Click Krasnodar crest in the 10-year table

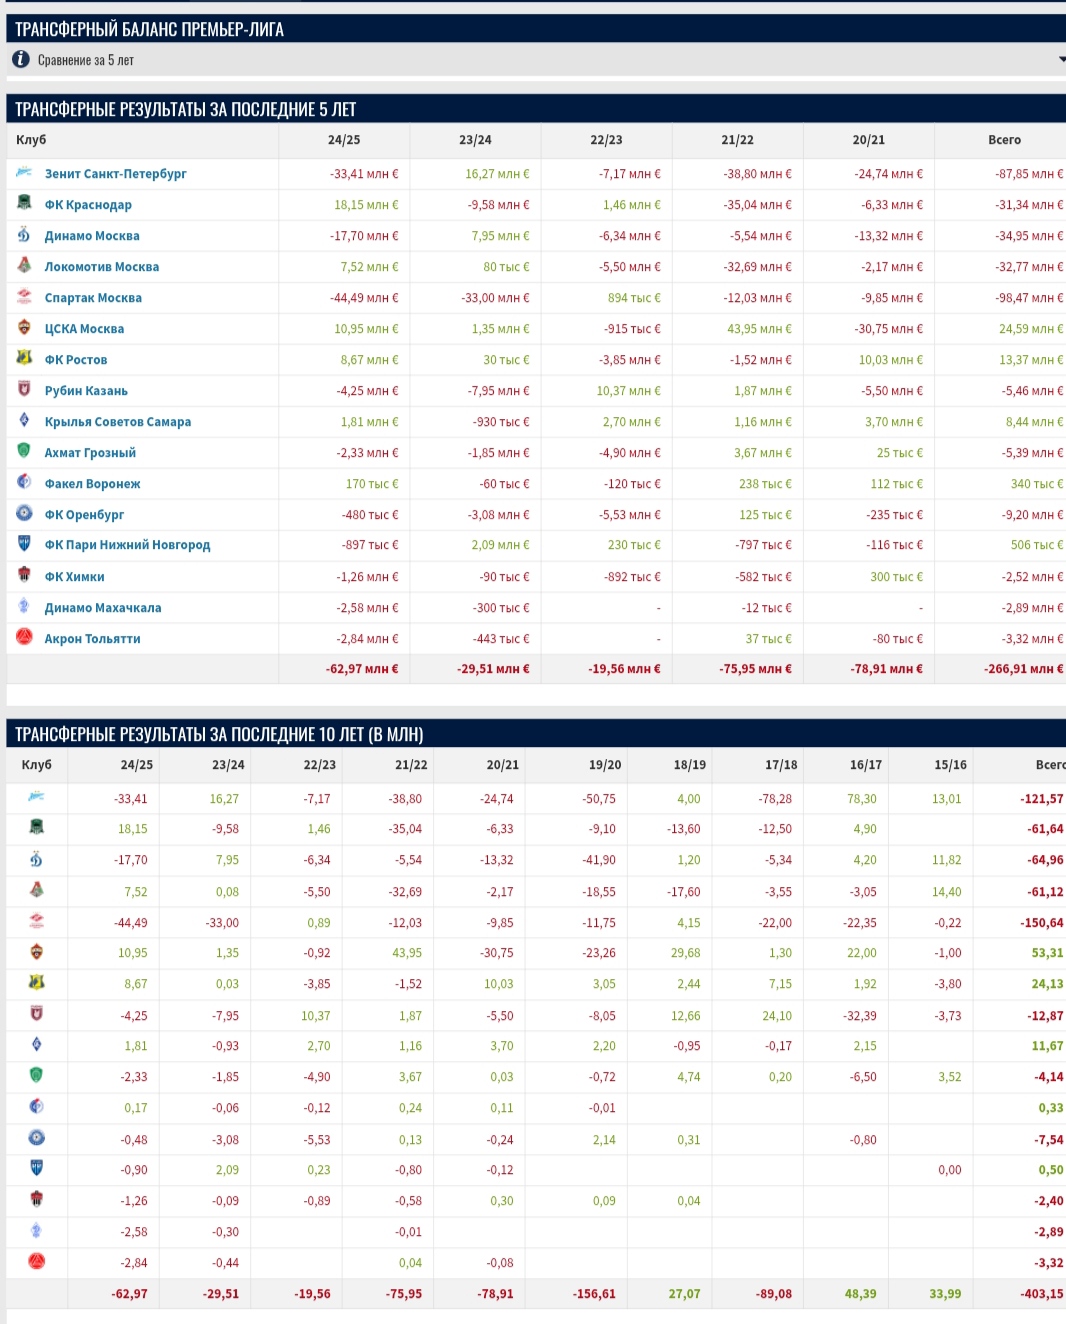[x=36, y=828]
